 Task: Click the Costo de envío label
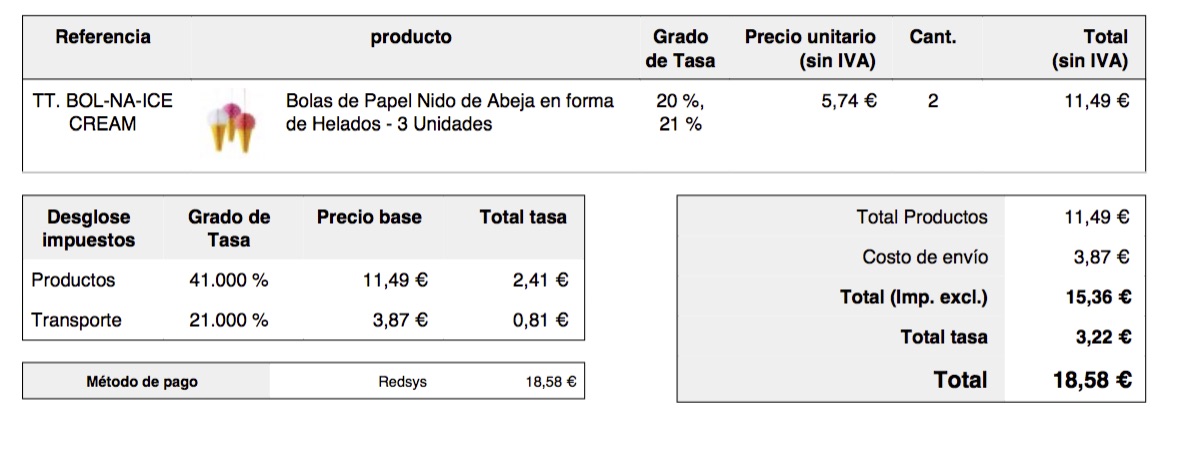925,257
